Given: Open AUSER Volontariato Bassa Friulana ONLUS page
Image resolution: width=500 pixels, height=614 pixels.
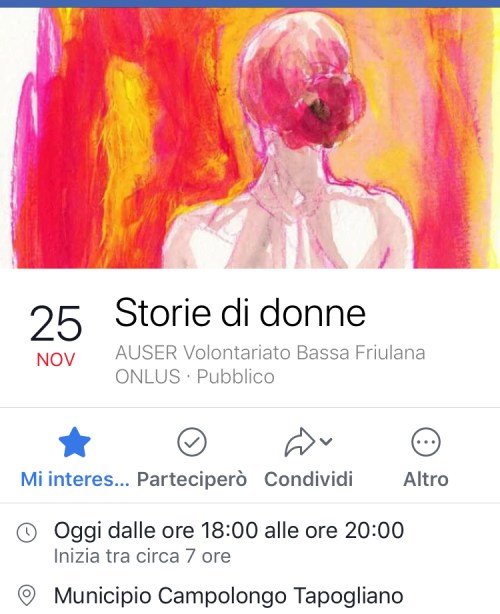Looking at the screenshot, I should tap(270, 365).
